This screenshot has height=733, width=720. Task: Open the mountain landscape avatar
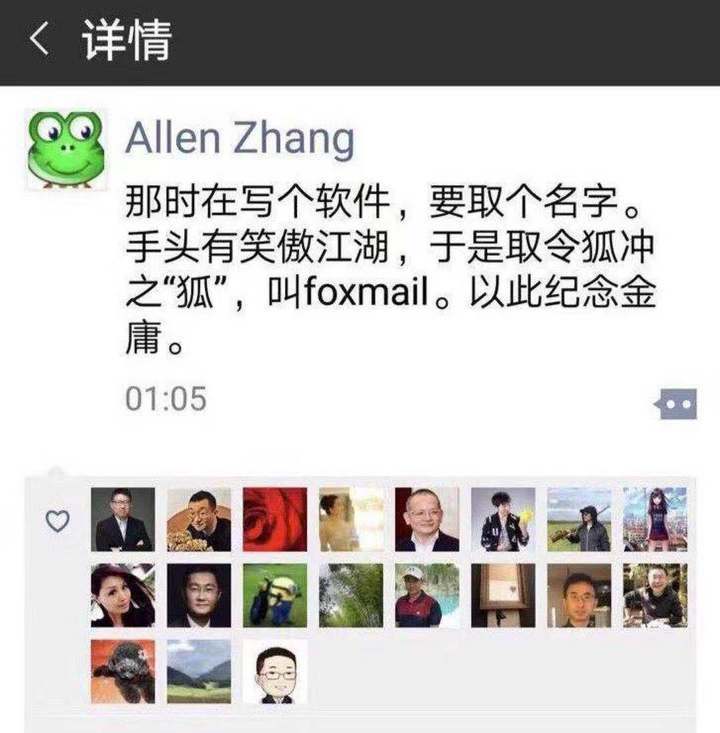pyautogui.click(x=199, y=672)
